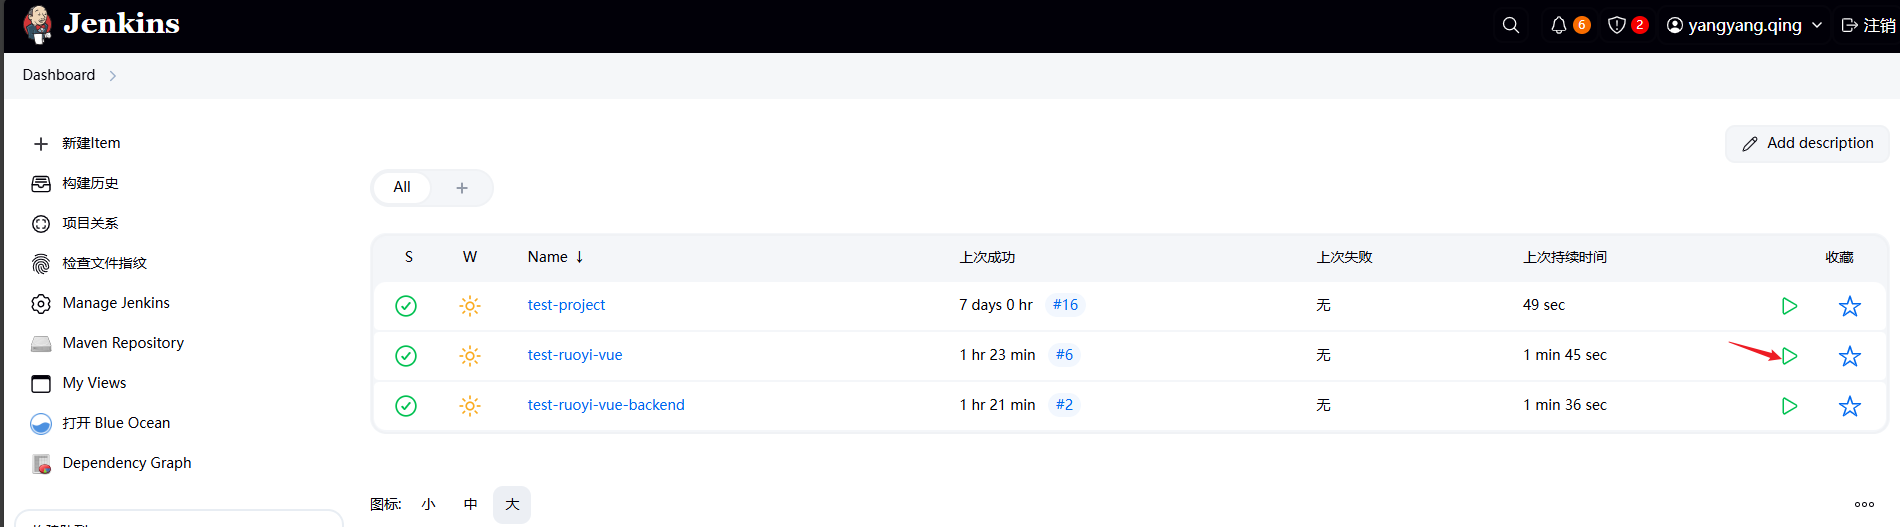
Task: Open Manage Jenkins in the sidebar
Action: 115,303
